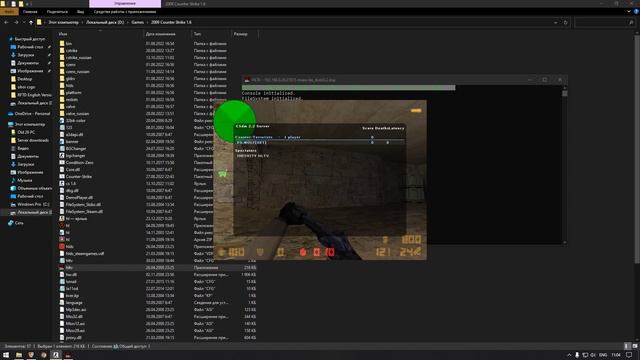This screenshot has height=360, width=640.
Task: Select Сеть in the navigation pane
Action: pos(19,223)
